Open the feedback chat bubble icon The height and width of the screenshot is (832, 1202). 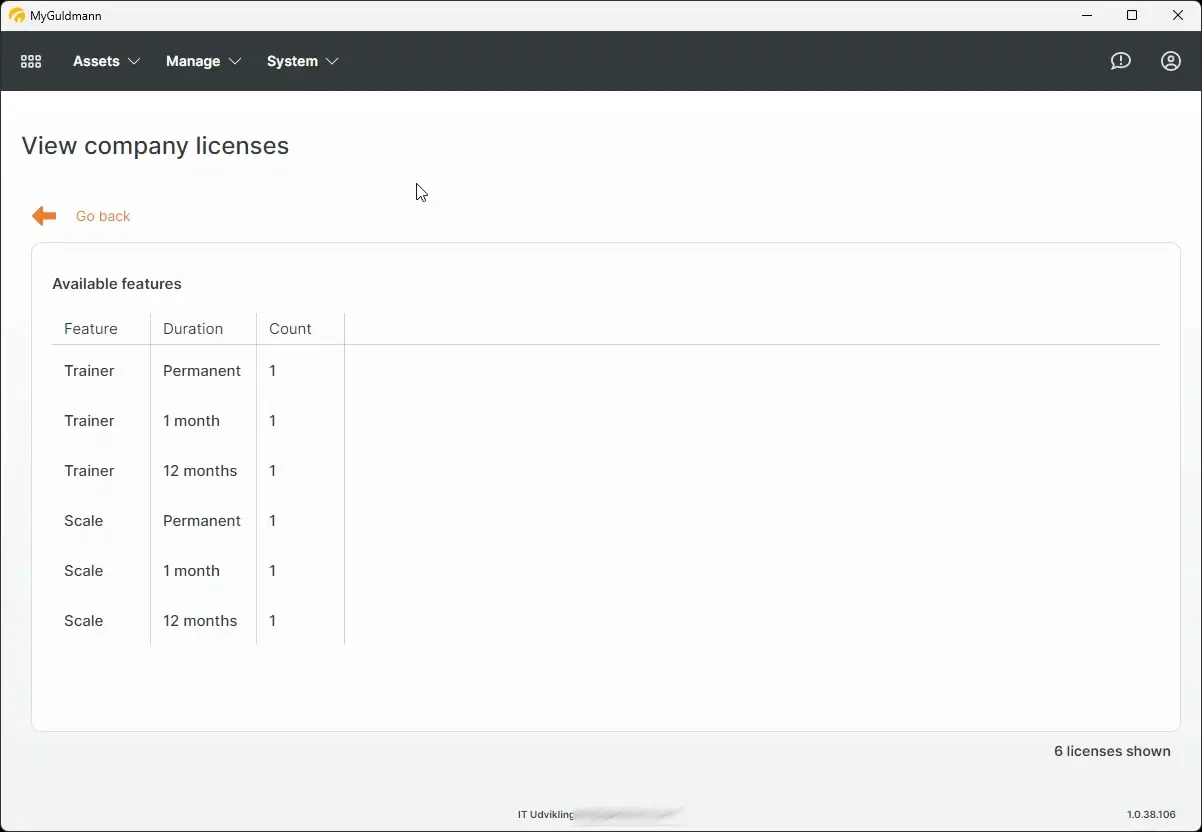pyautogui.click(x=1120, y=61)
